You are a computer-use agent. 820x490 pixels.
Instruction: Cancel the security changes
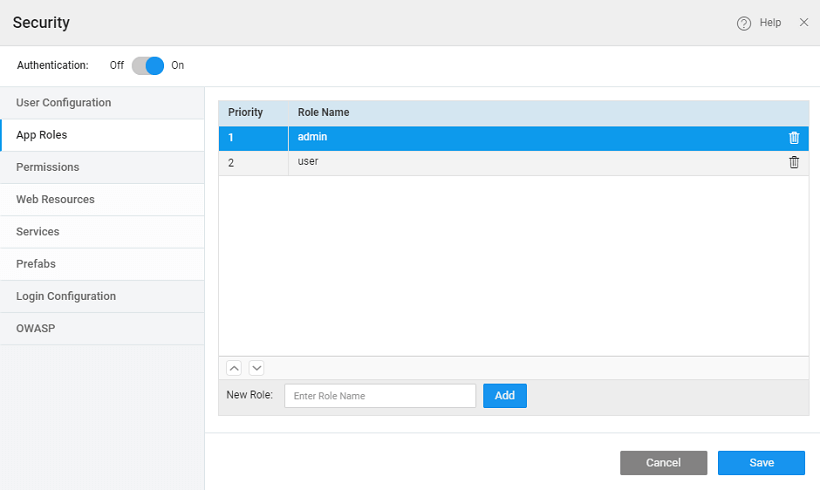point(663,463)
